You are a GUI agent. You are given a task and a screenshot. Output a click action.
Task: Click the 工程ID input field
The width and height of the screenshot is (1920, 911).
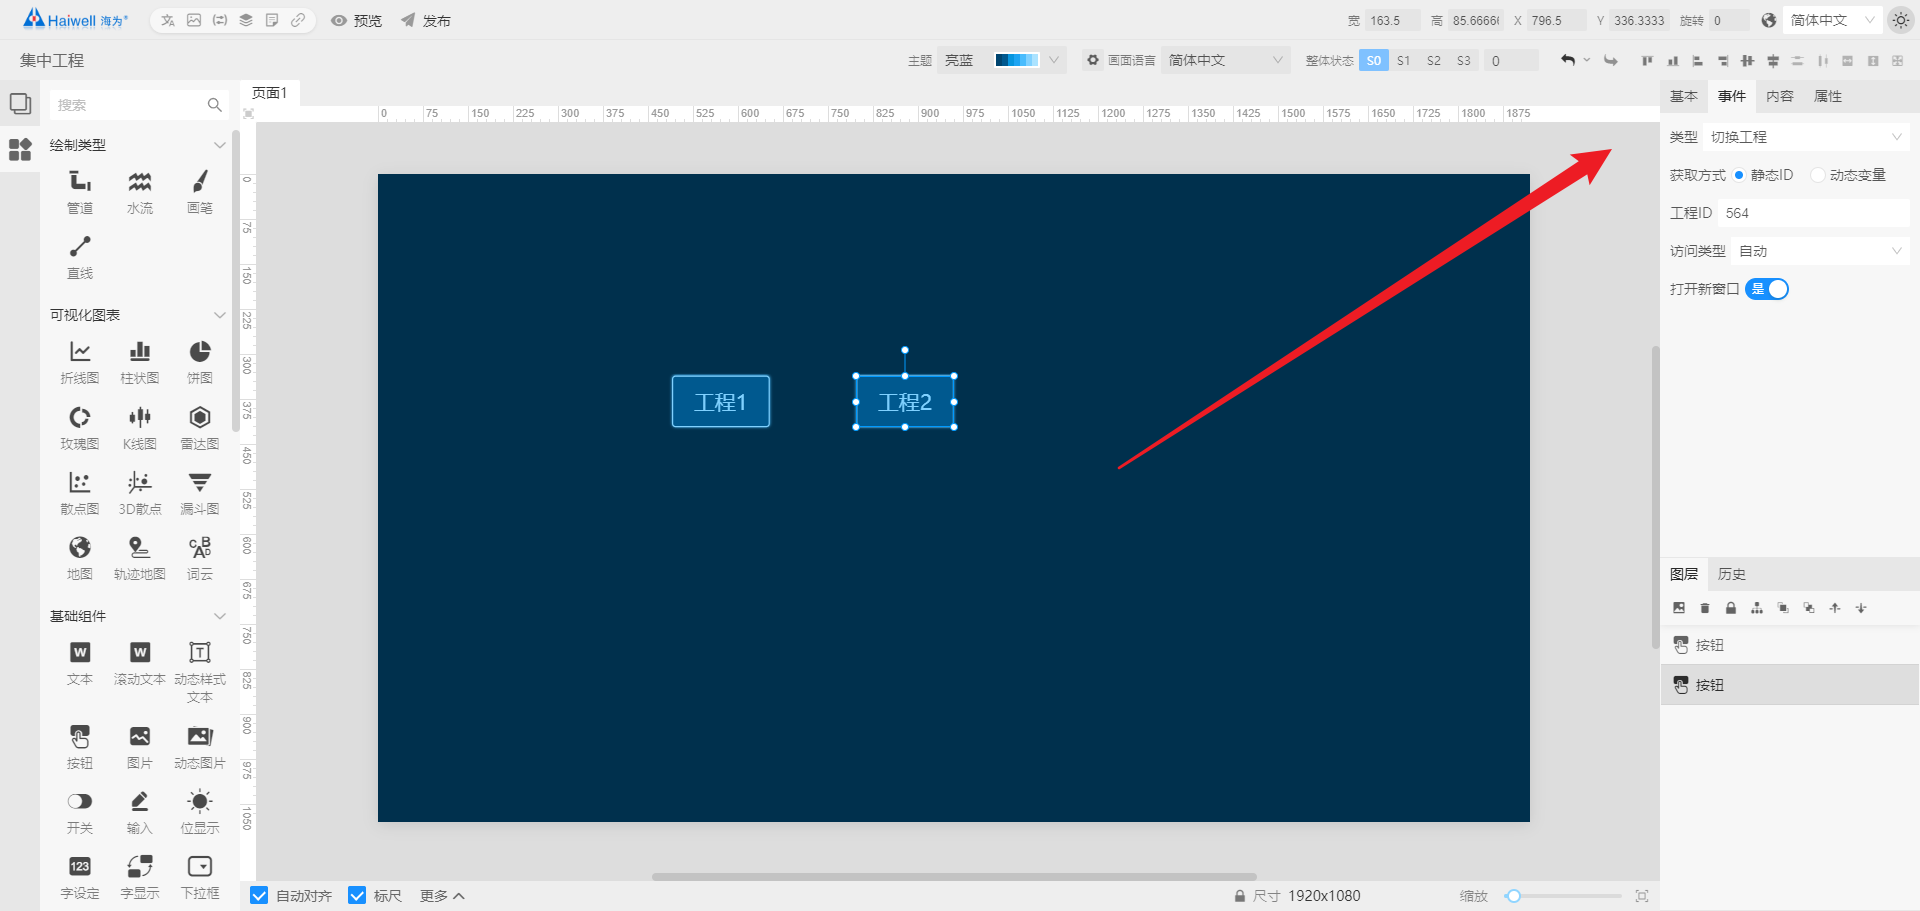tap(1814, 213)
